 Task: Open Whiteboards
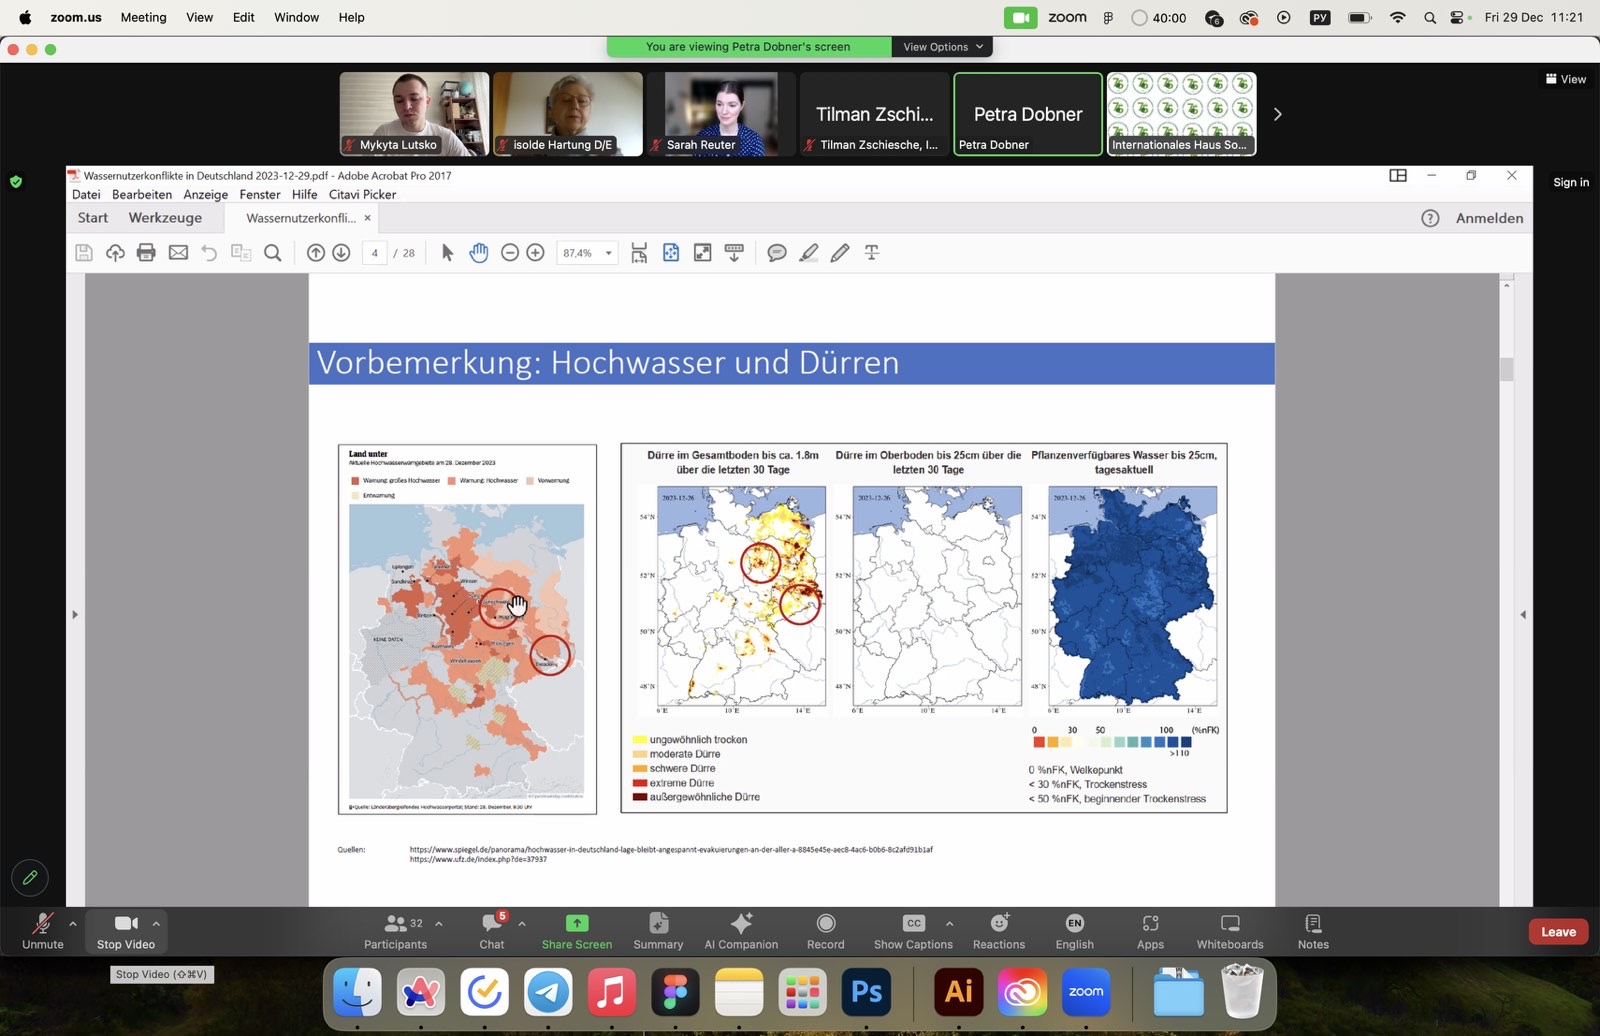pyautogui.click(x=1230, y=931)
